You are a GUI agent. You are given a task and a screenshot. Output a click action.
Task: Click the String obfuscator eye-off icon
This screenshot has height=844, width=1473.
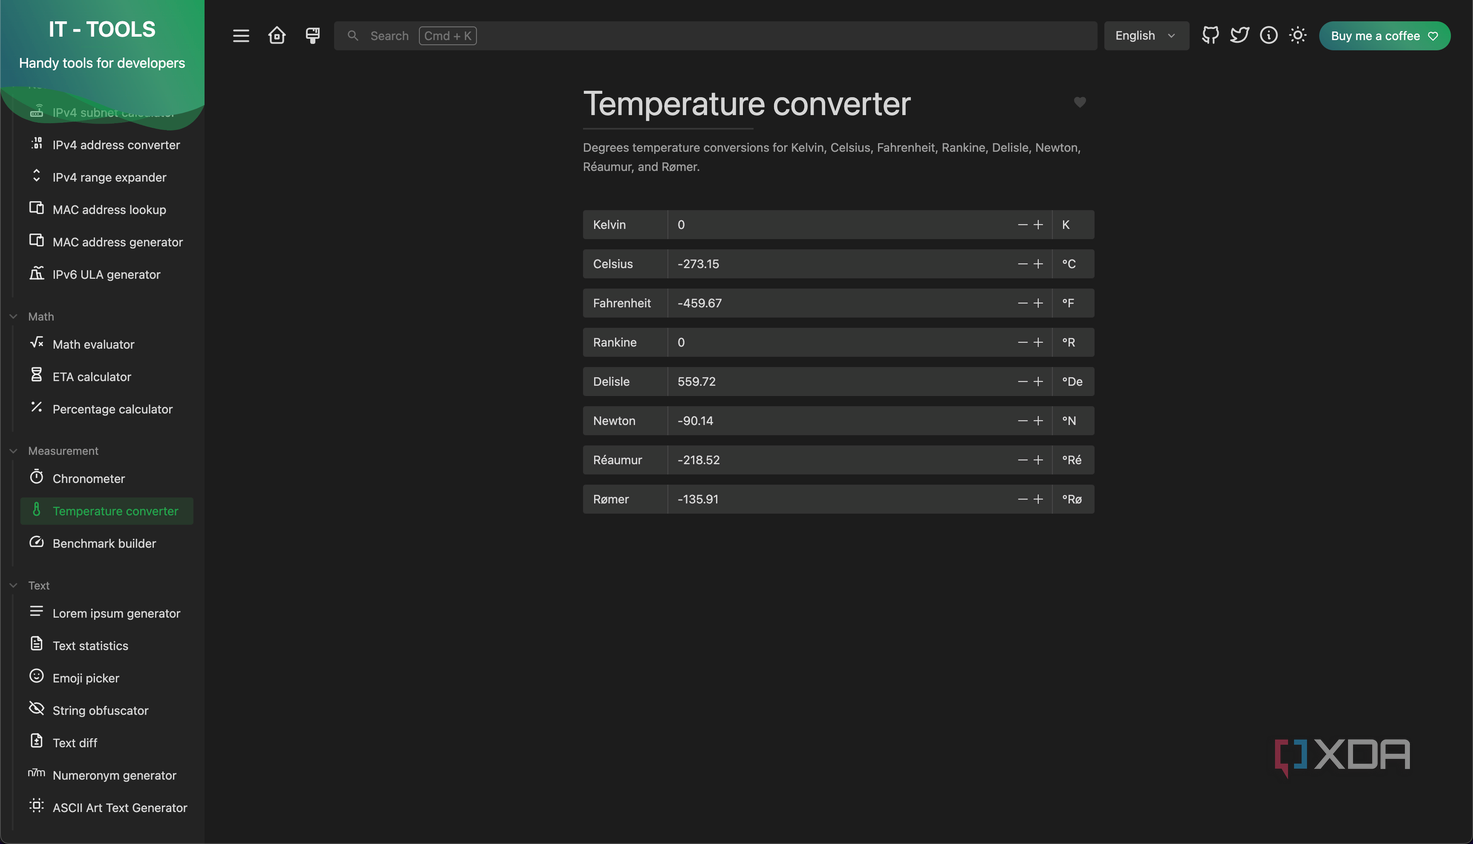[37, 709]
